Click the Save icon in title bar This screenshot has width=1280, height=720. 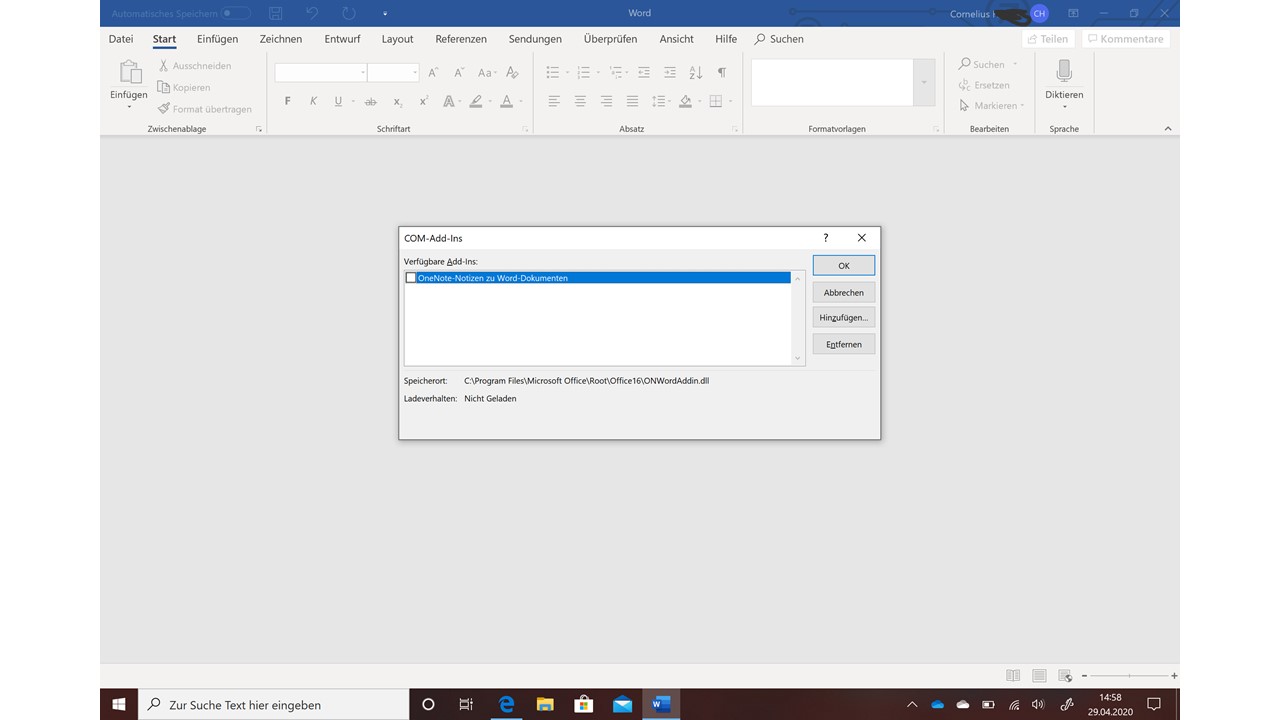(276, 14)
